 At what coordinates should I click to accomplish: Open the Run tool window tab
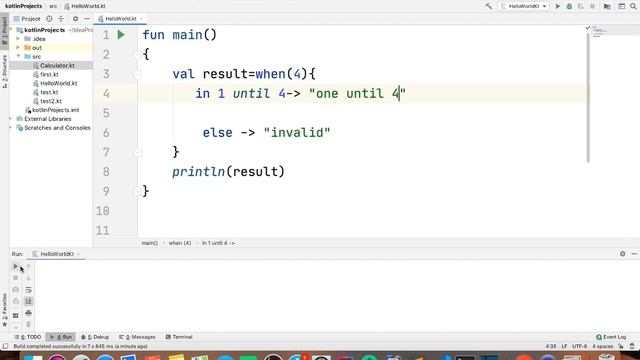pos(60,337)
